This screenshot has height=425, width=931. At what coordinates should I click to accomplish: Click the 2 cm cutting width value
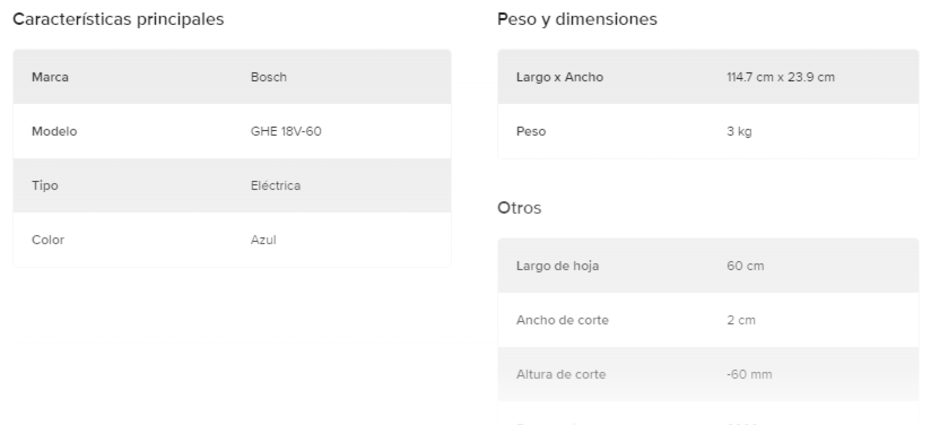(739, 320)
